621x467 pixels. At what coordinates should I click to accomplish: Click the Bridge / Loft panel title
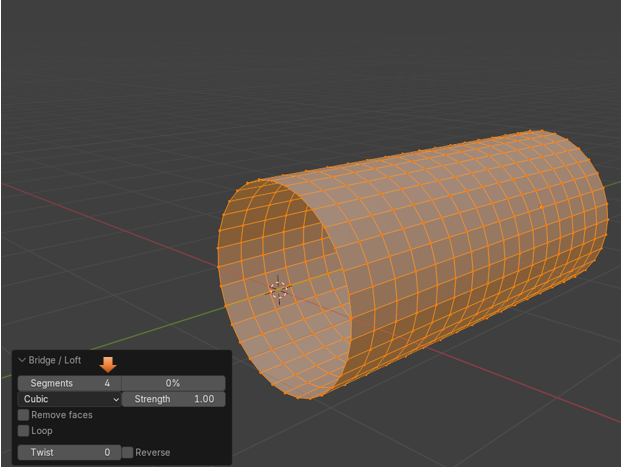point(55,360)
